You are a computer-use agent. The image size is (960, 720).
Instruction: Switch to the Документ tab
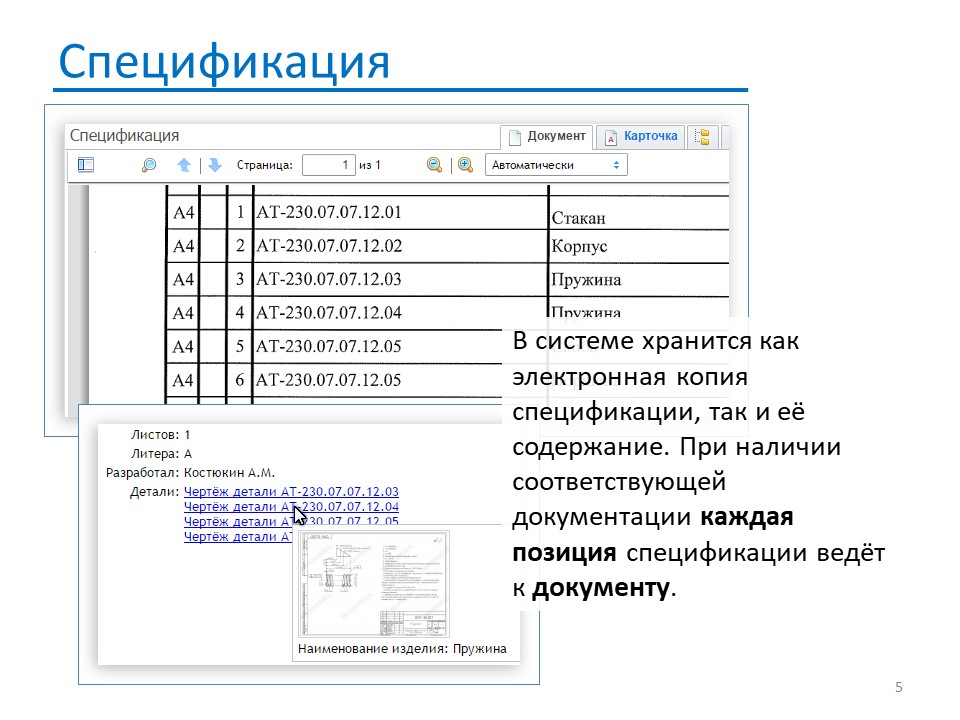pyautogui.click(x=547, y=137)
